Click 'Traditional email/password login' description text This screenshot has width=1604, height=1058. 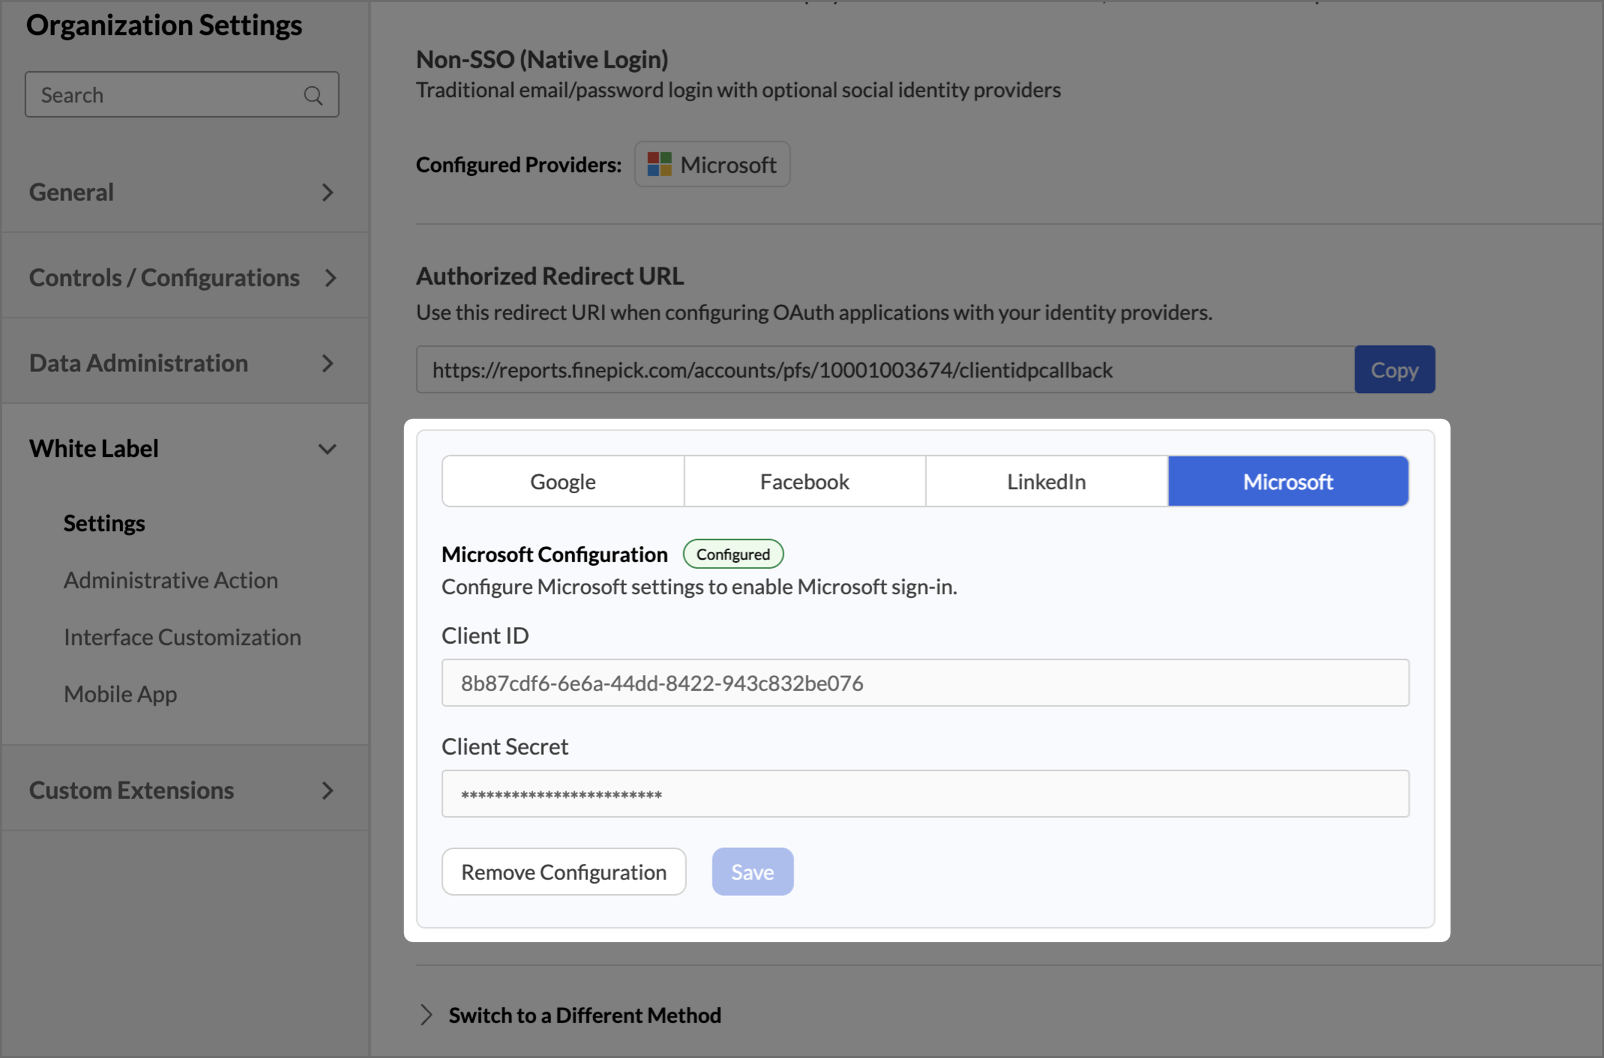pos(738,90)
